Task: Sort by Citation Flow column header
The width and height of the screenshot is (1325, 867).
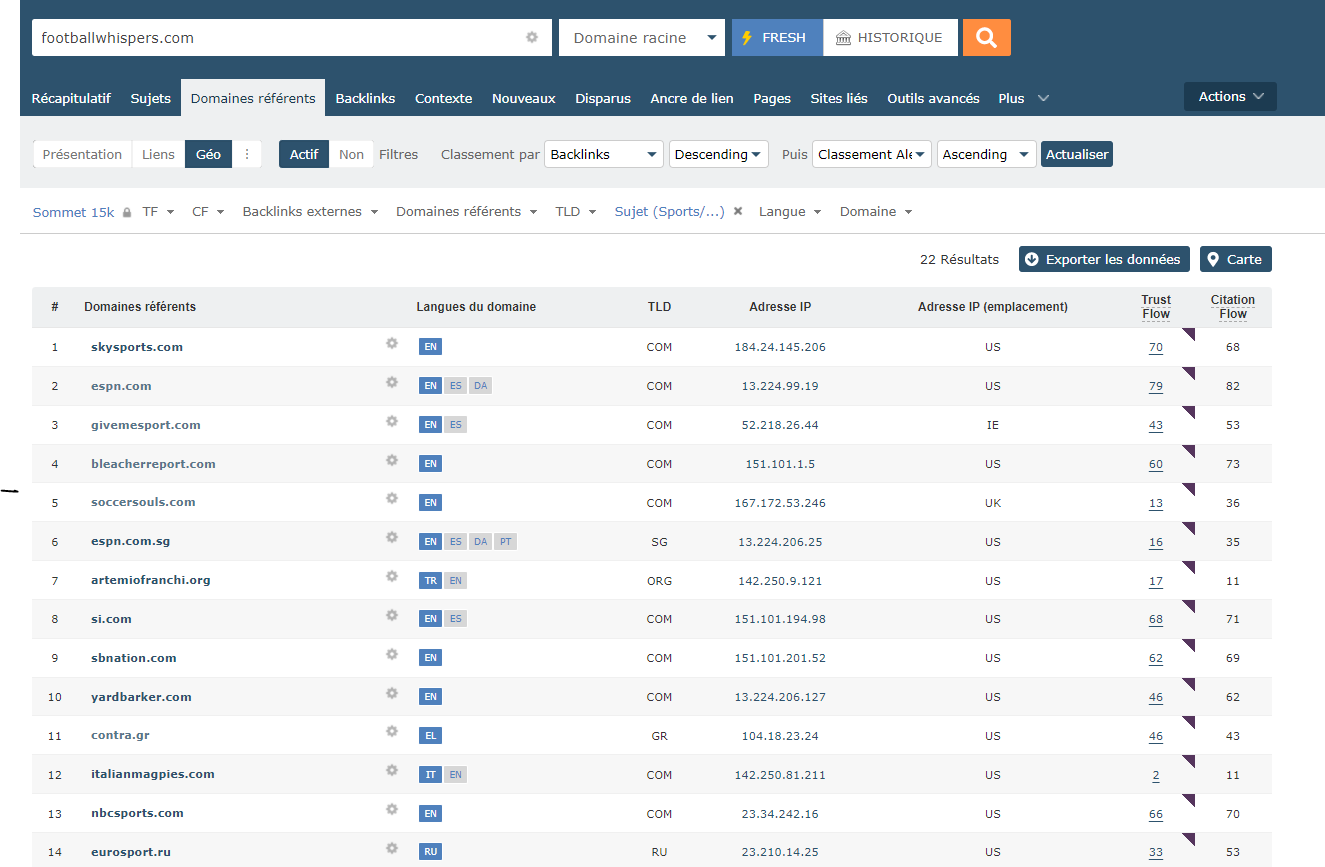Action: tap(1232, 306)
